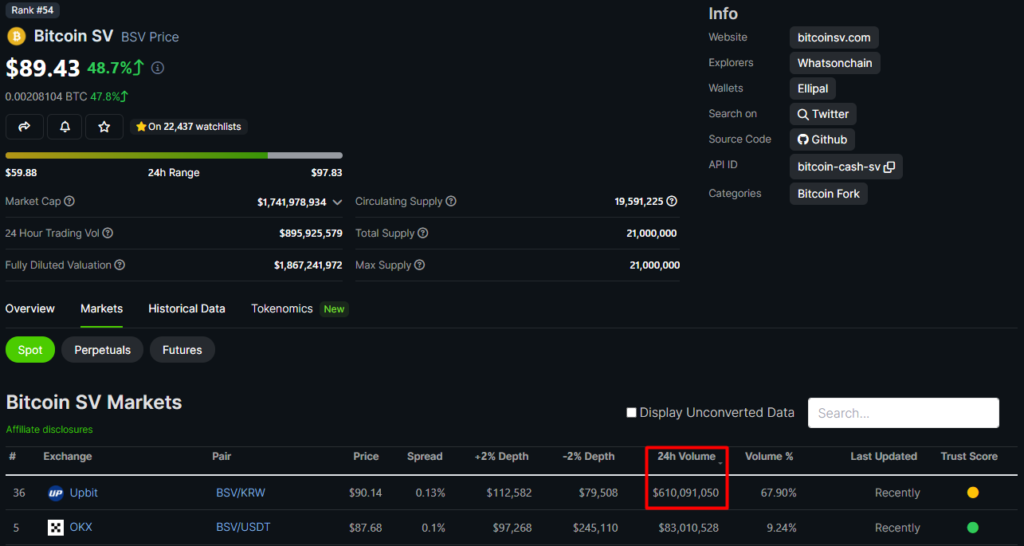1024x546 pixels.
Task: Sort by the Exchange column header
Action: (x=67, y=457)
